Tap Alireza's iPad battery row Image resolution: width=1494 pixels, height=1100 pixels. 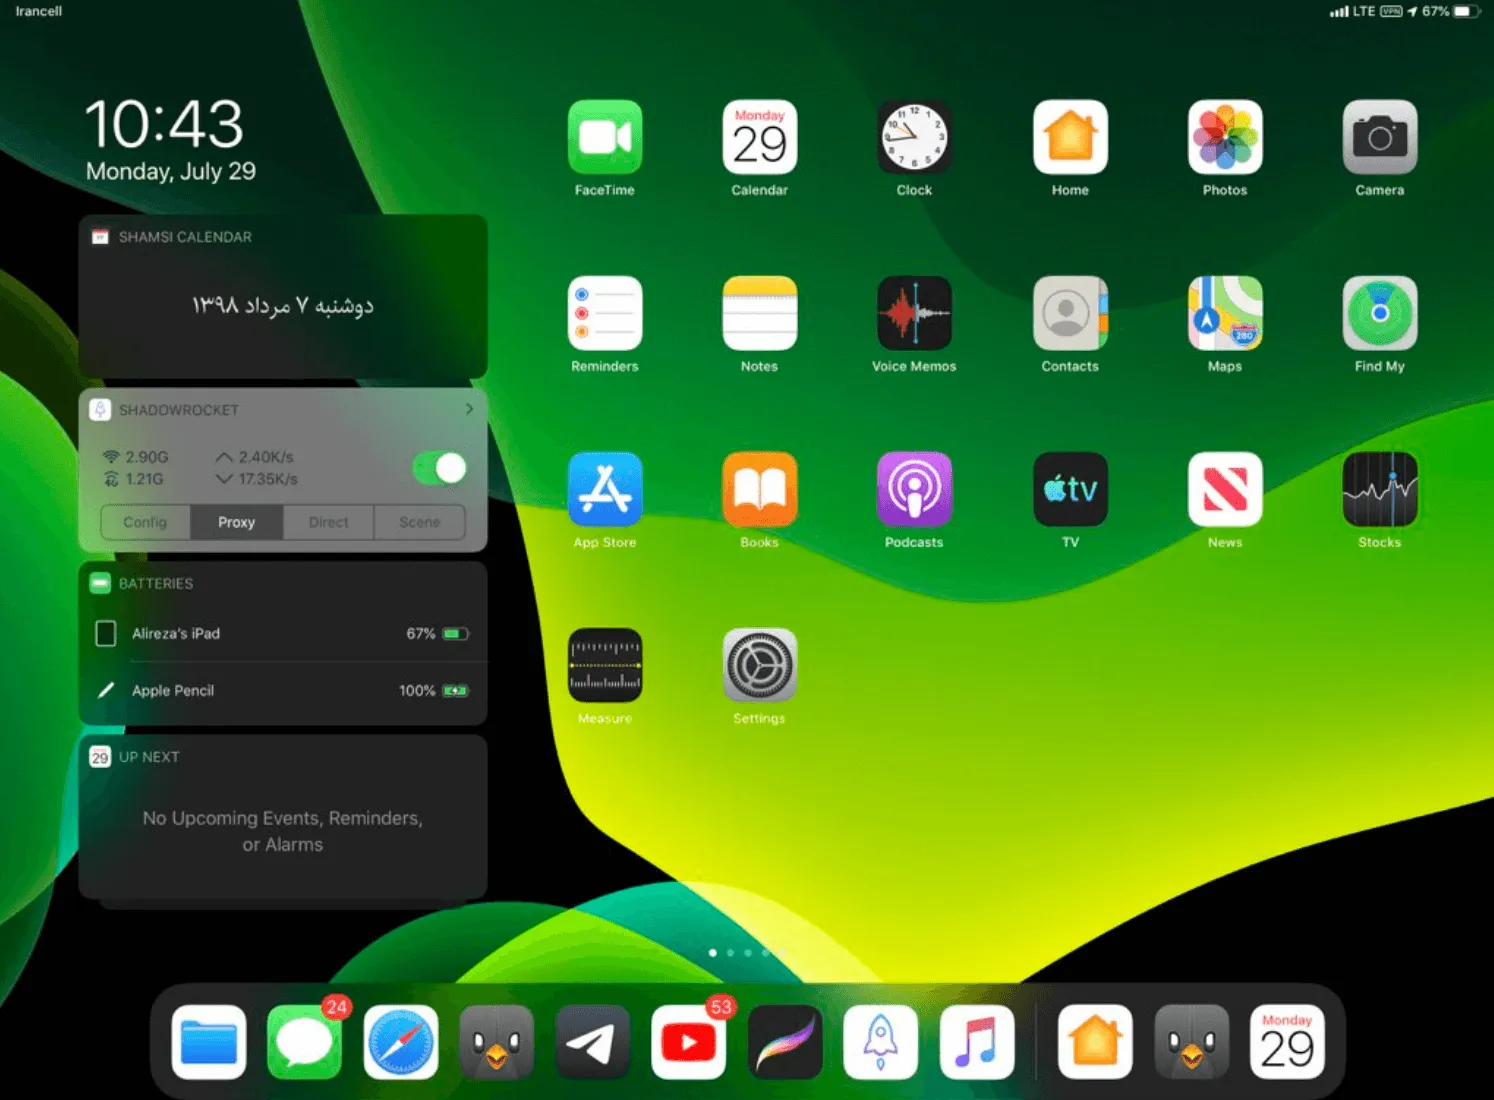pyautogui.click(x=282, y=633)
